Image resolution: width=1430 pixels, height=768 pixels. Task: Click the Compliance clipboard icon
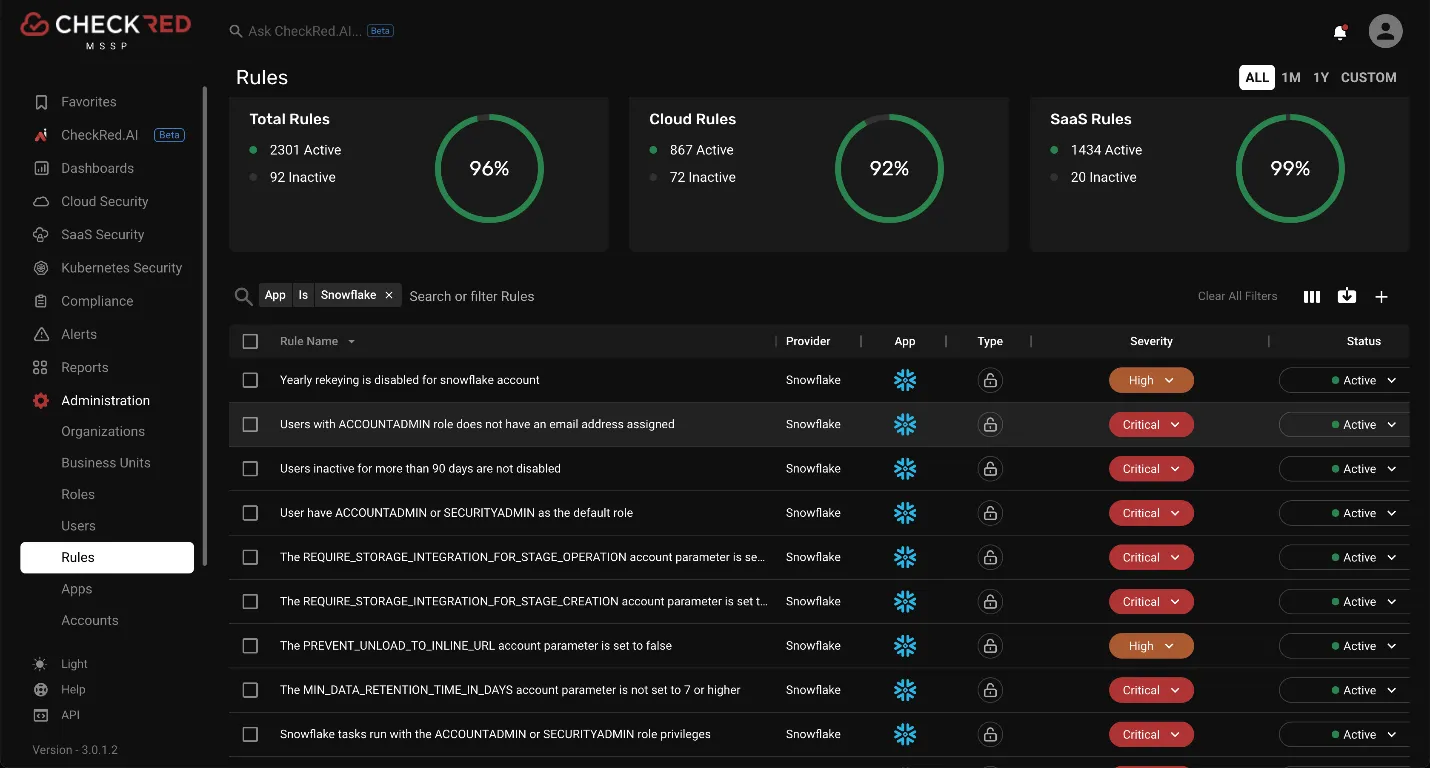coord(41,301)
